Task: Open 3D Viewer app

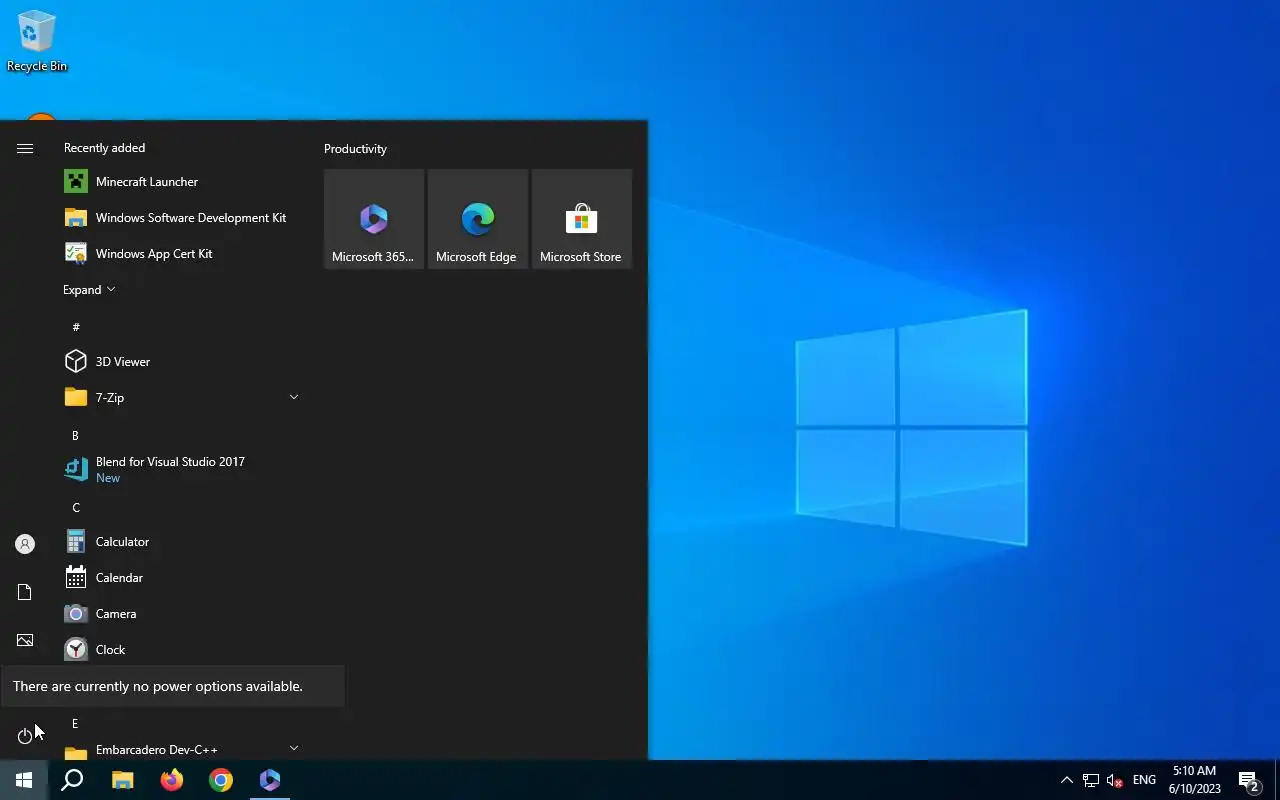Action: [182, 361]
